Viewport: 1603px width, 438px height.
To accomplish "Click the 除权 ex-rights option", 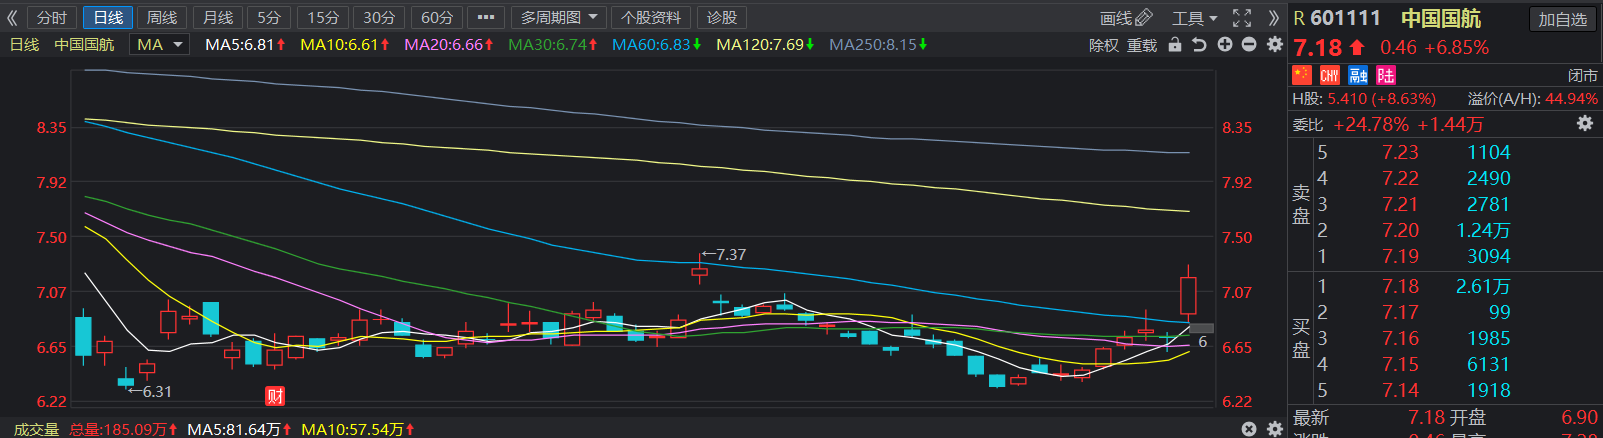I will point(1104,45).
